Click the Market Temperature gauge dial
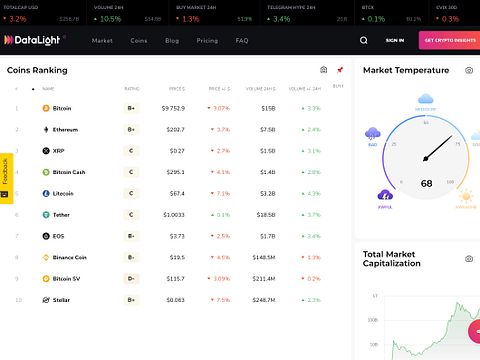This screenshot has height=360, width=480. 426,157
